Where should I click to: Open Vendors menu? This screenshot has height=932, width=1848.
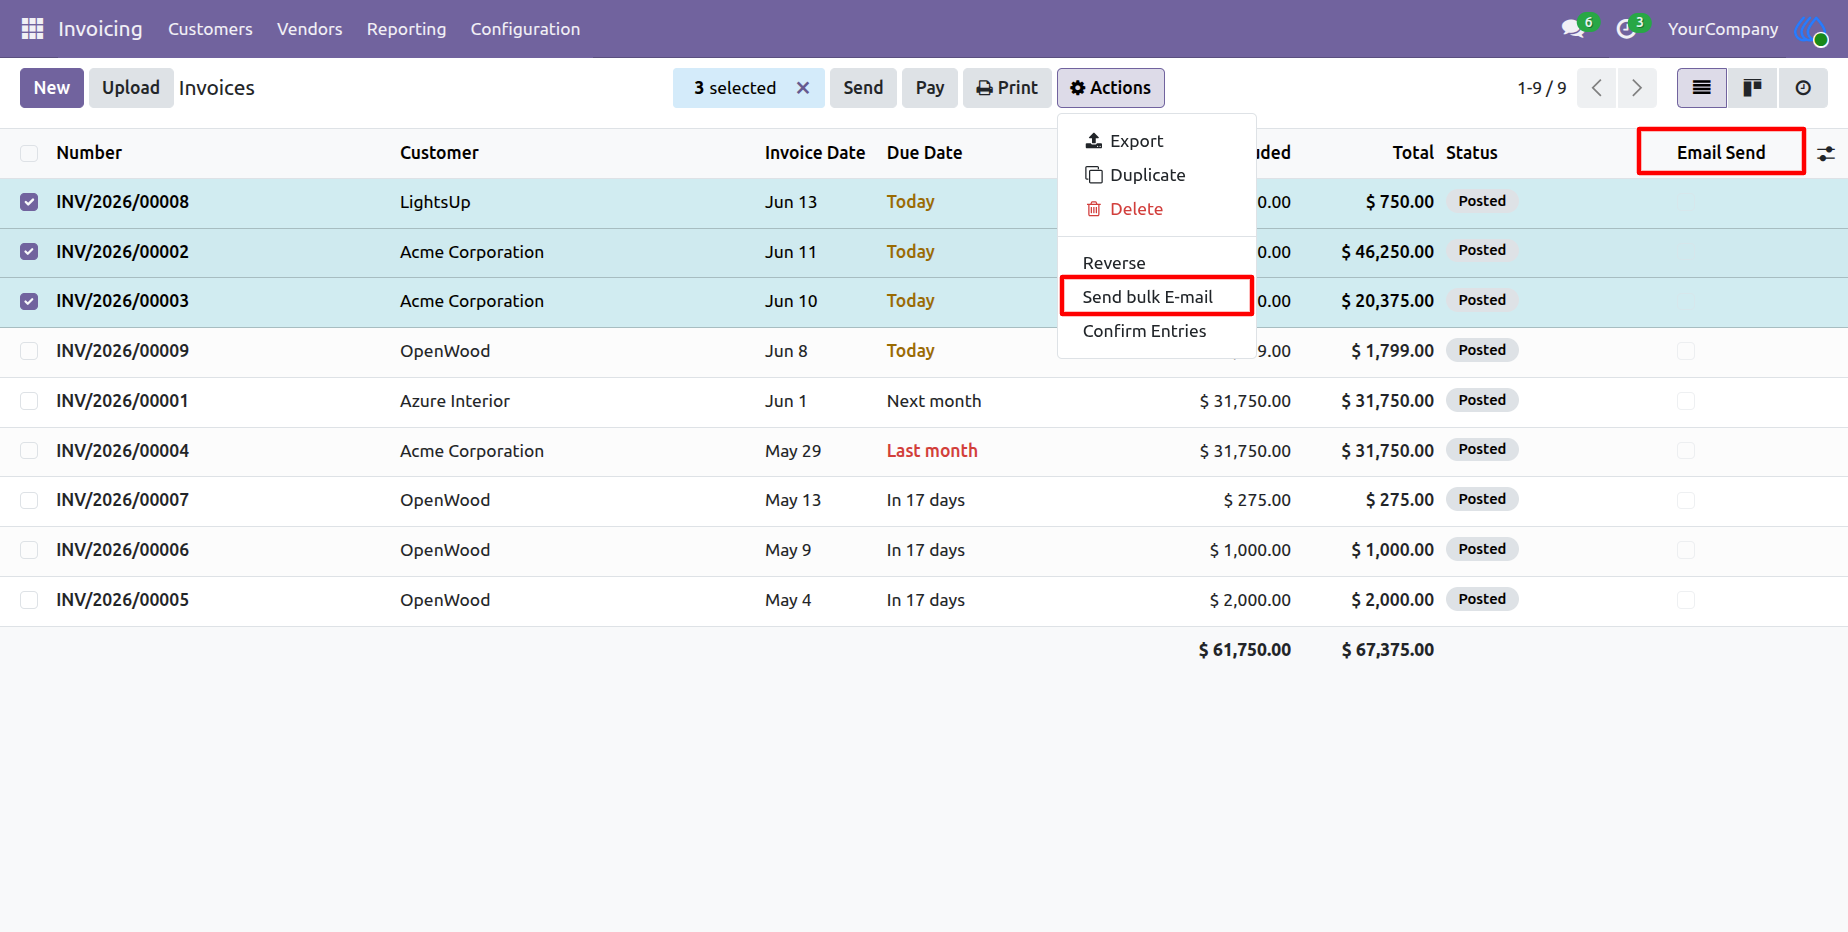(310, 29)
